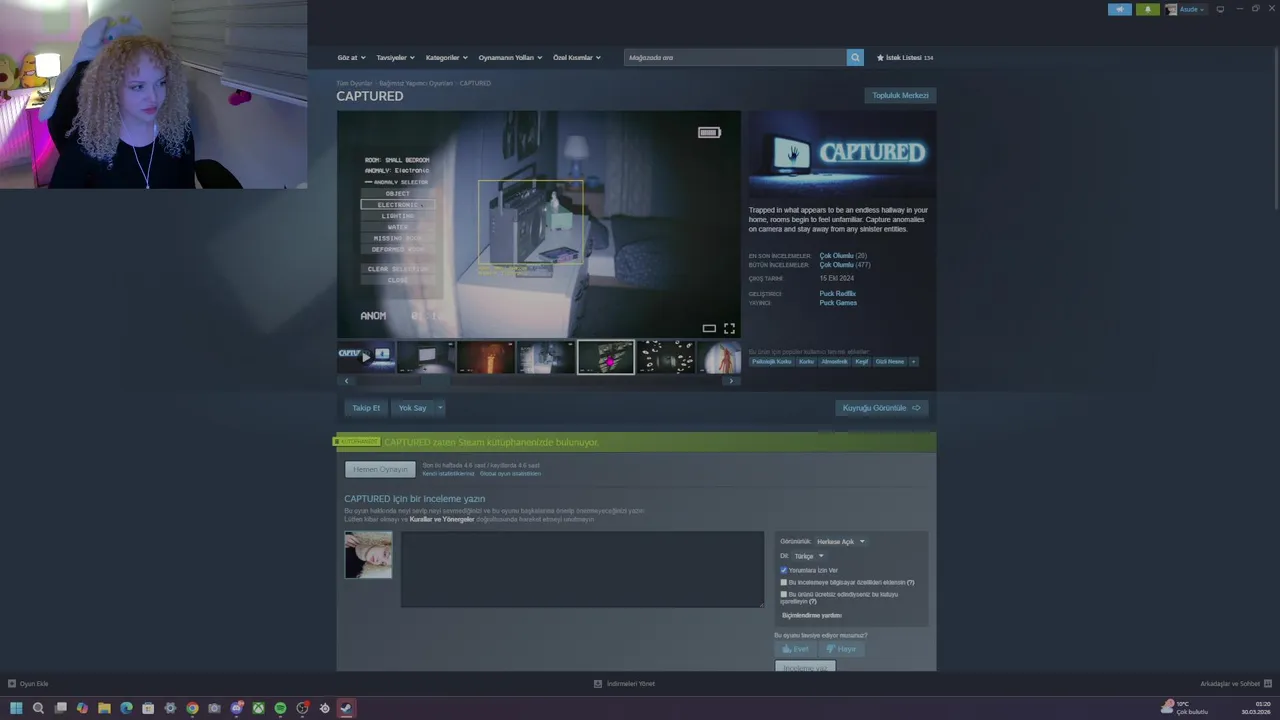The width and height of the screenshot is (1280, 720).
Task: Click the Topluluk Merkezi button
Action: (x=900, y=95)
